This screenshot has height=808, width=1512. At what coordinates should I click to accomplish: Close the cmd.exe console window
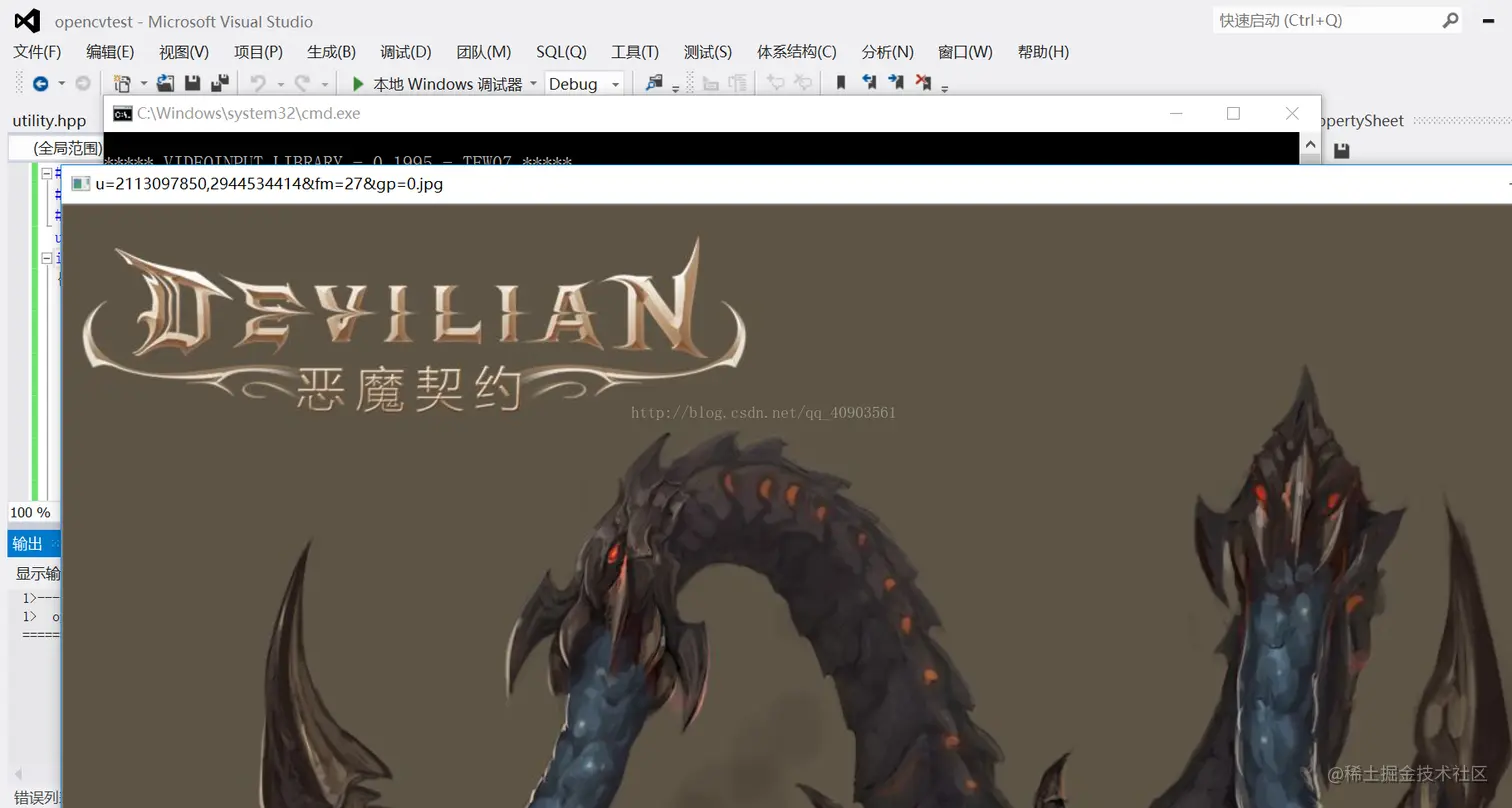tap(1292, 114)
